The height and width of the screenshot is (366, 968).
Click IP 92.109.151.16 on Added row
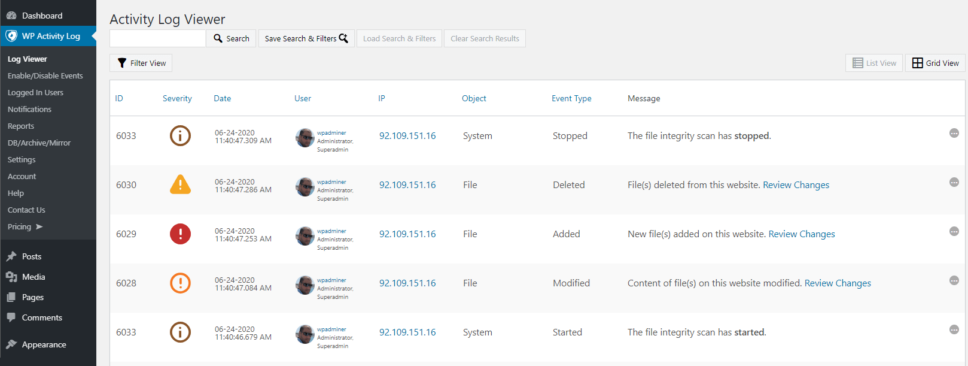pos(407,234)
